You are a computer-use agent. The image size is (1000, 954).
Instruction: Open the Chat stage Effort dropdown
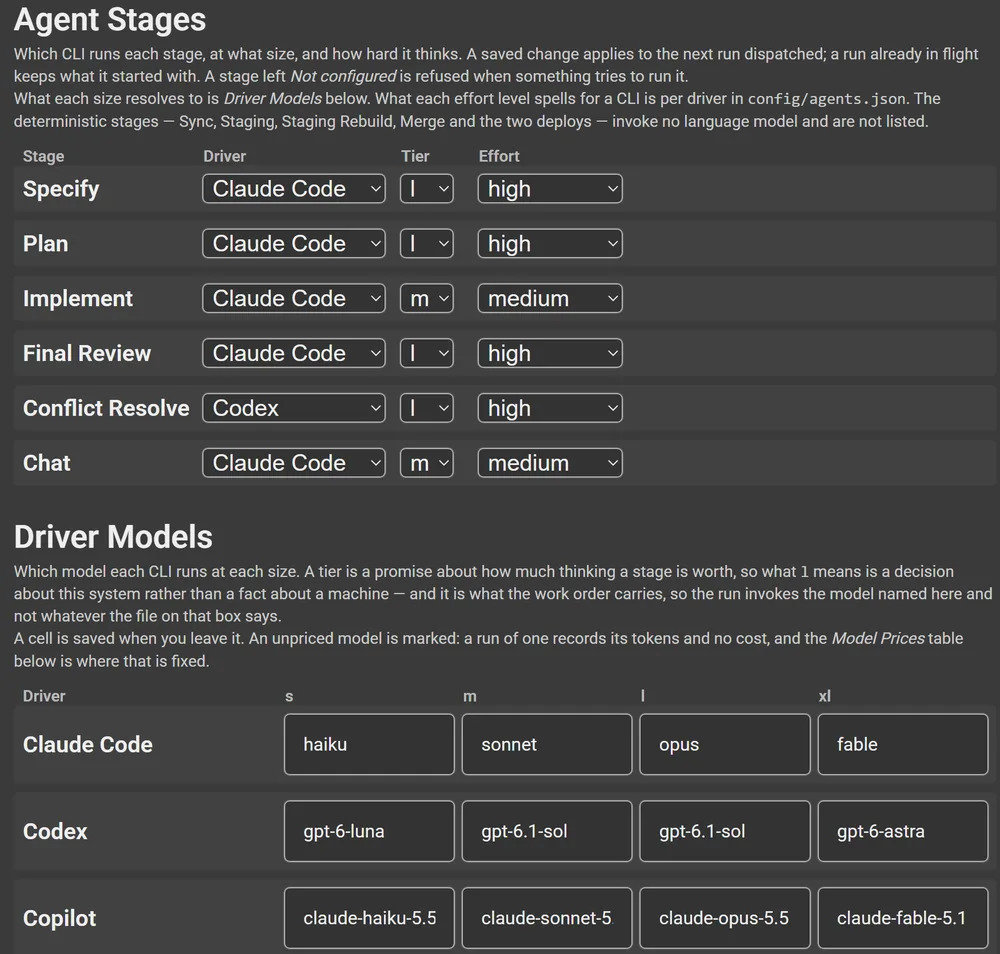pos(550,463)
